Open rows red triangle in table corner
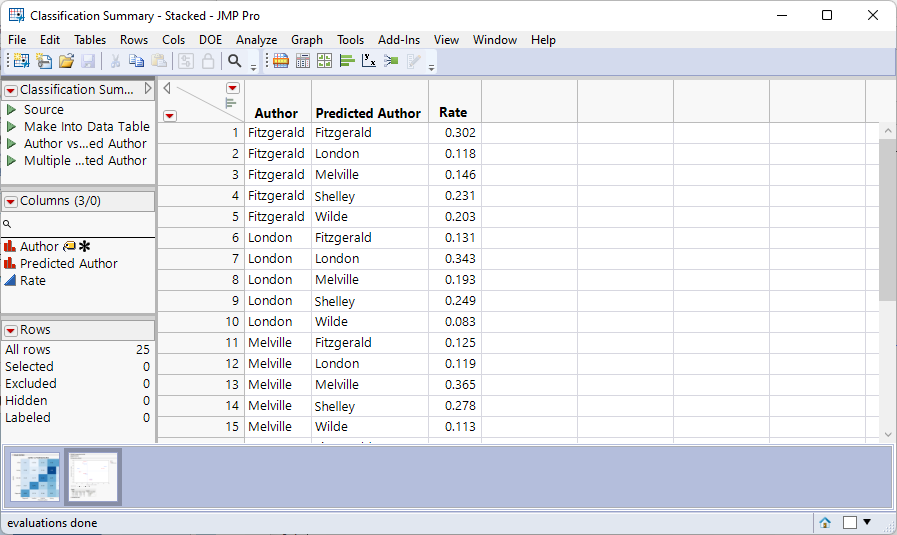Image resolution: width=897 pixels, height=535 pixels. coord(170,116)
